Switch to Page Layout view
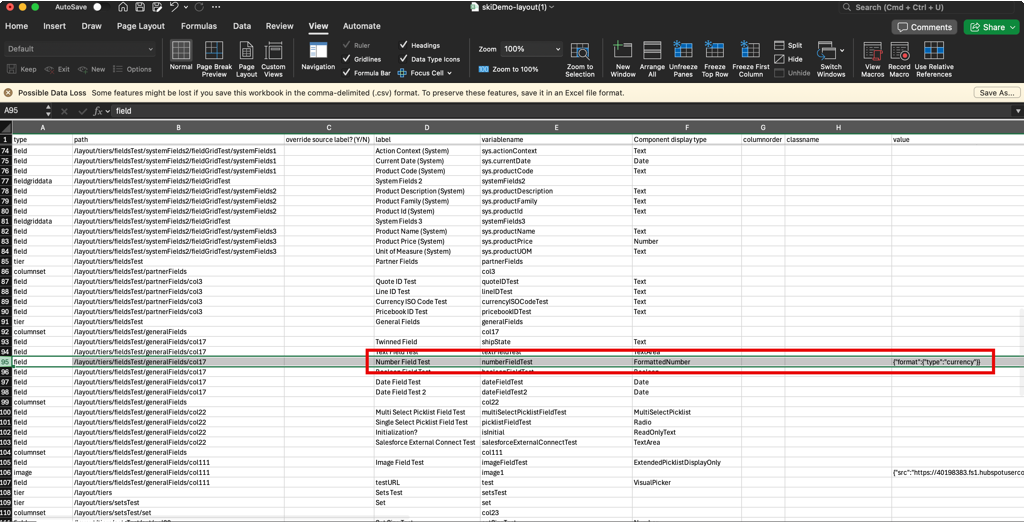 coord(246,59)
